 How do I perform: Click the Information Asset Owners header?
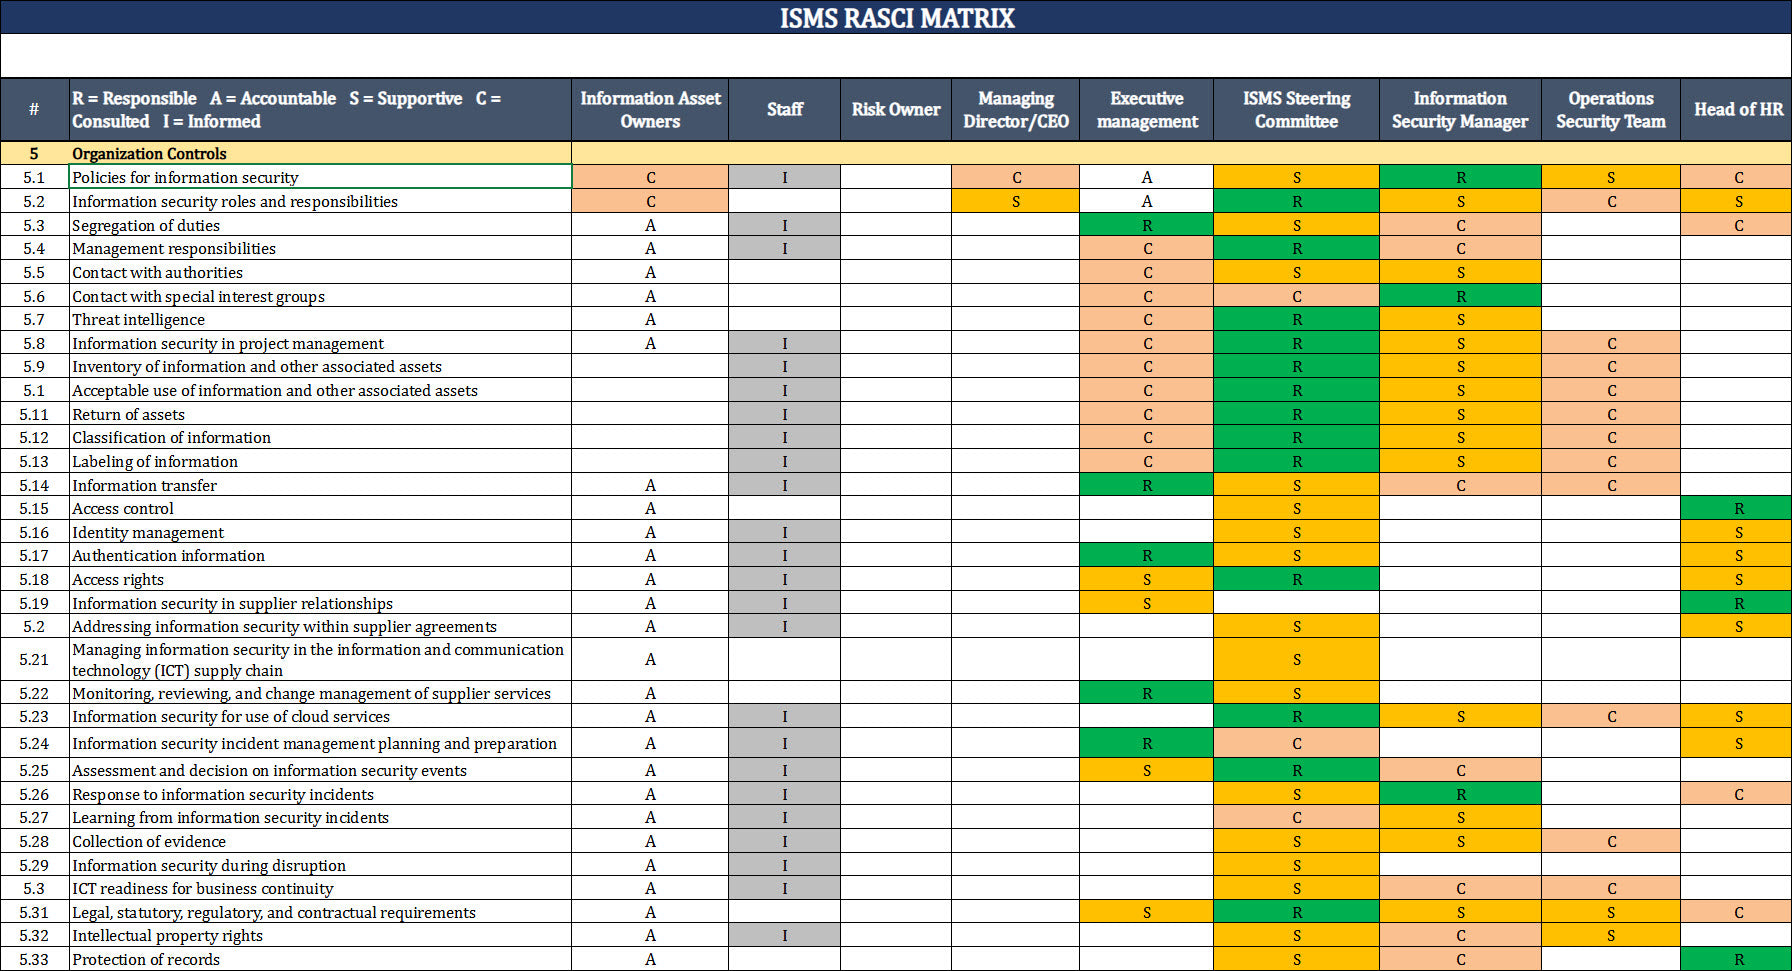pos(650,110)
